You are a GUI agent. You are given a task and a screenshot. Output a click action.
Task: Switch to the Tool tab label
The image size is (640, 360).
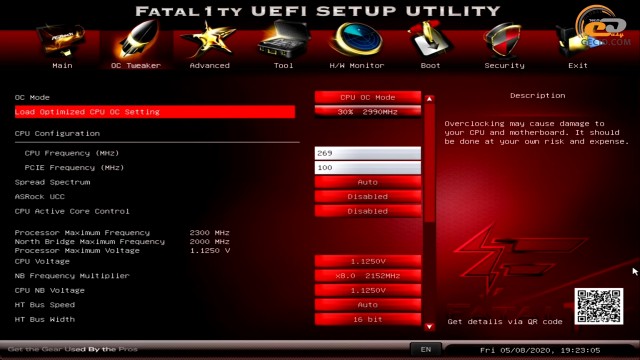click(283, 65)
